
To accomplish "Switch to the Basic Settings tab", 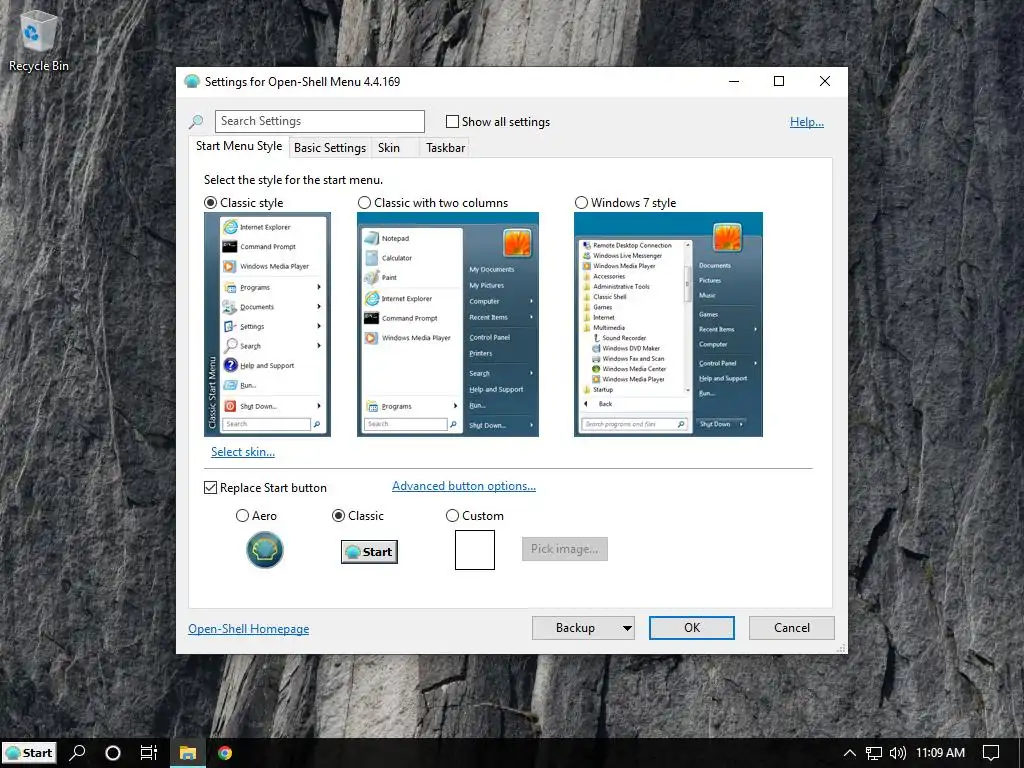I will pyautogui.click(x=330, y=148).
